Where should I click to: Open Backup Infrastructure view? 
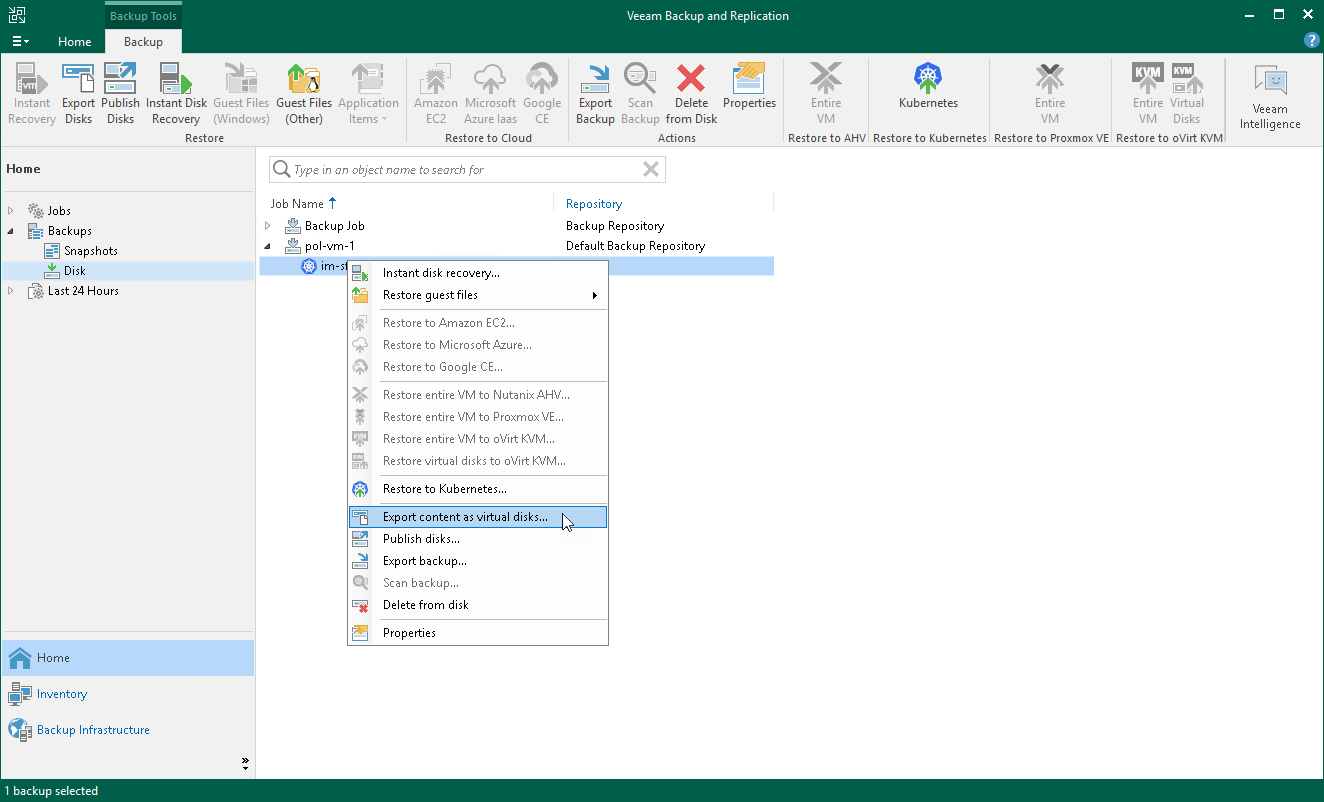tap(128, 730)
